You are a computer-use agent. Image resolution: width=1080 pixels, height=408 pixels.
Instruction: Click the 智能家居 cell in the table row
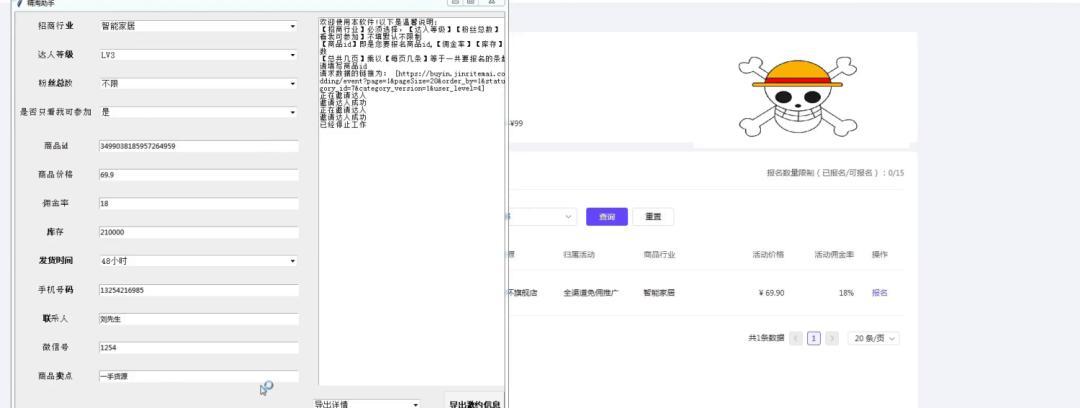659,293
